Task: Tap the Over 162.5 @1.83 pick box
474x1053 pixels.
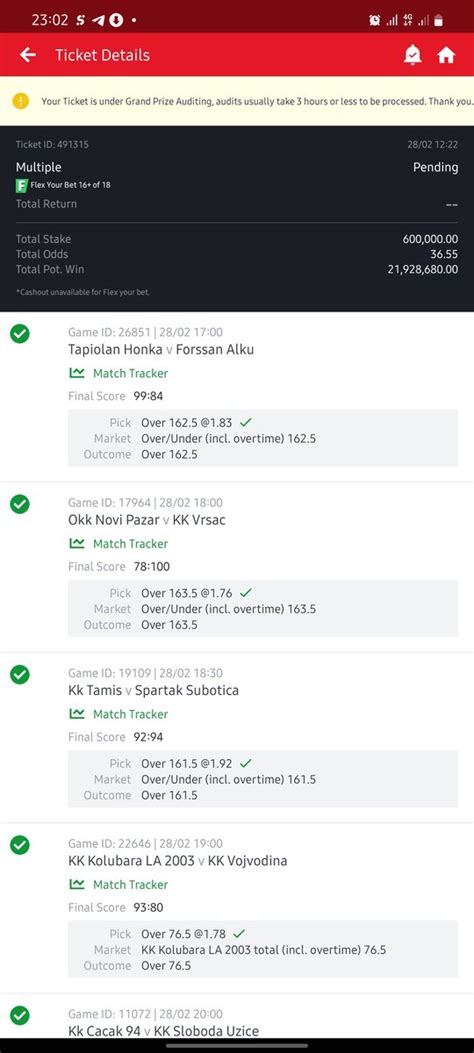Action: pyautogui.click(x=263, y=438)
